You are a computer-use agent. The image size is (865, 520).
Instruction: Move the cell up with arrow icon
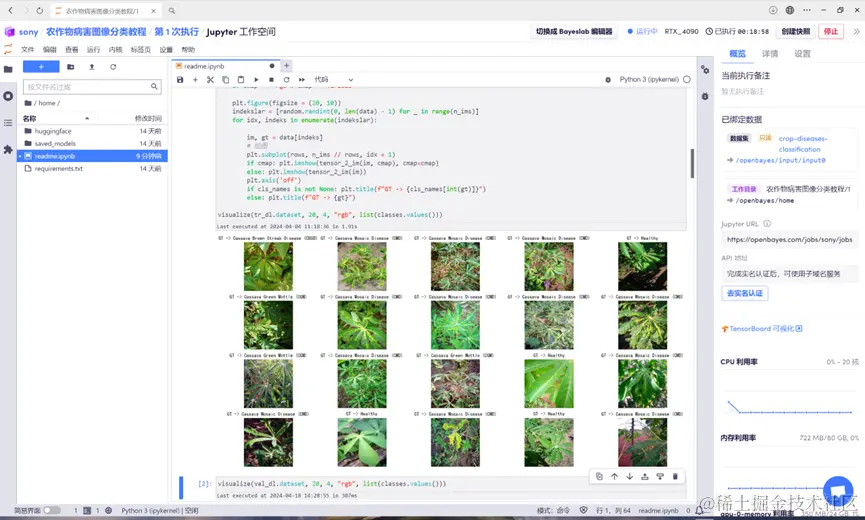(614, 476)
